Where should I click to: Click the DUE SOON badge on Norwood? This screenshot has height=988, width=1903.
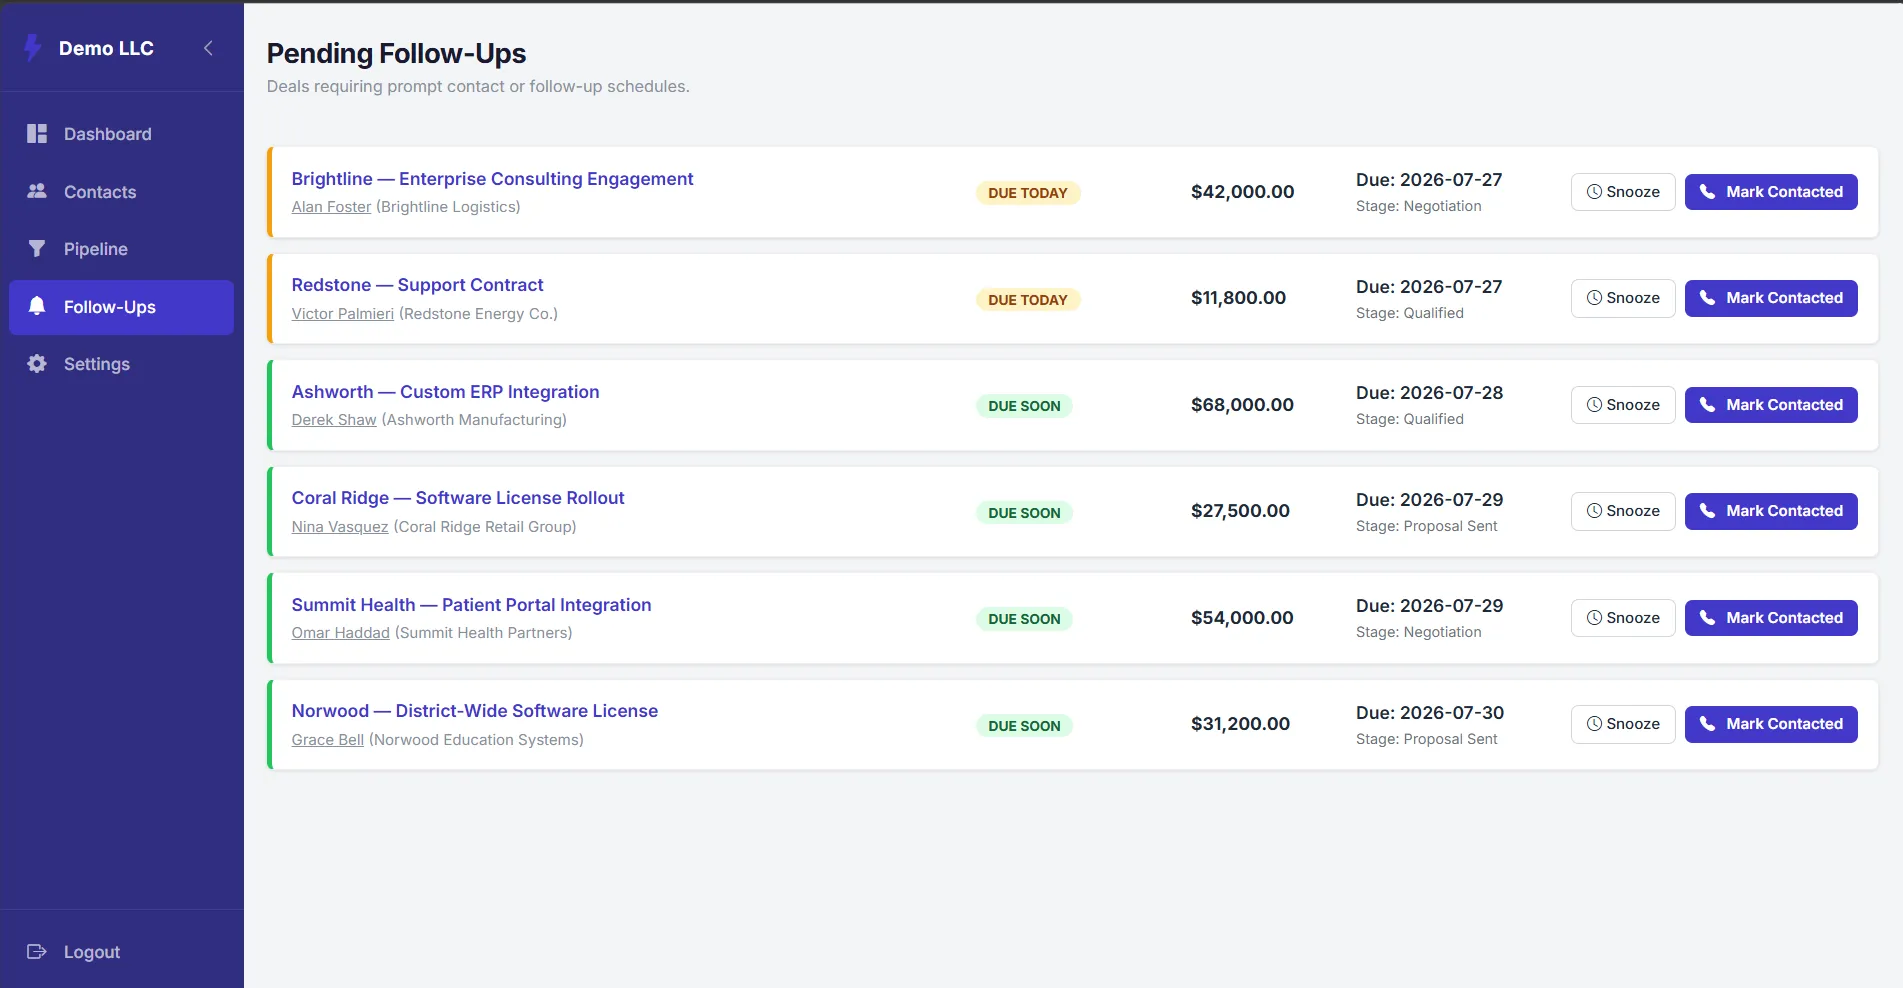pos(1024,726)
